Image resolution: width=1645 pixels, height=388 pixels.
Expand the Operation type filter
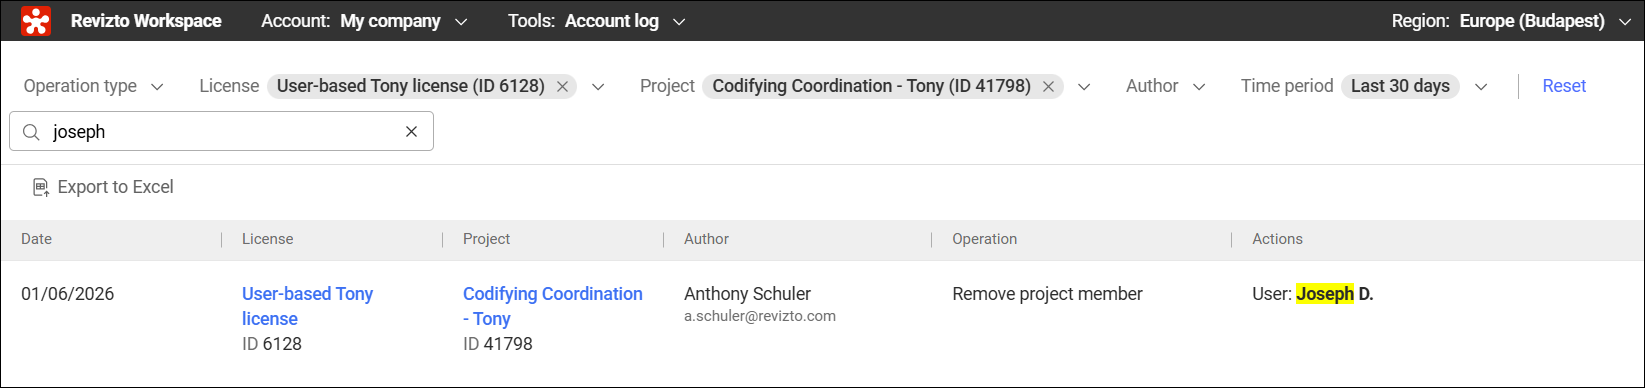[x=93, y=86]
